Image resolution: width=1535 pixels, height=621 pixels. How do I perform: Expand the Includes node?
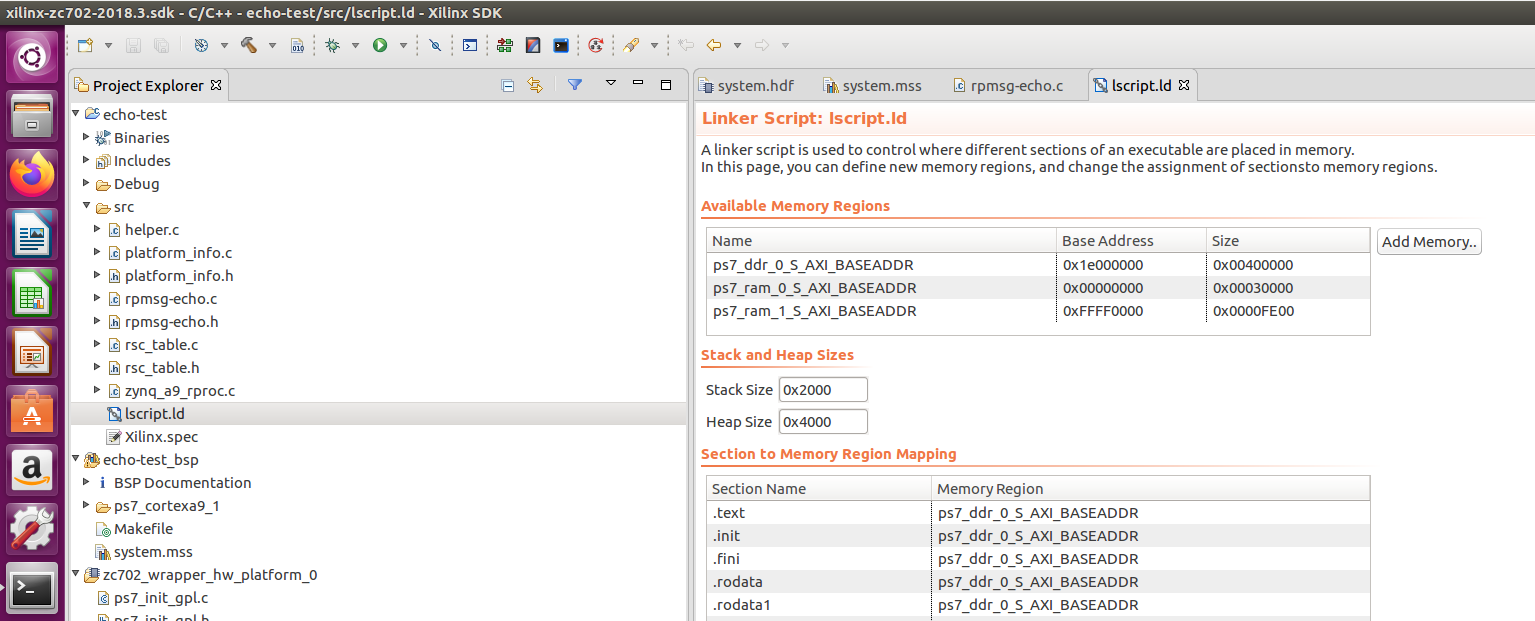click(x=87, y=160)
